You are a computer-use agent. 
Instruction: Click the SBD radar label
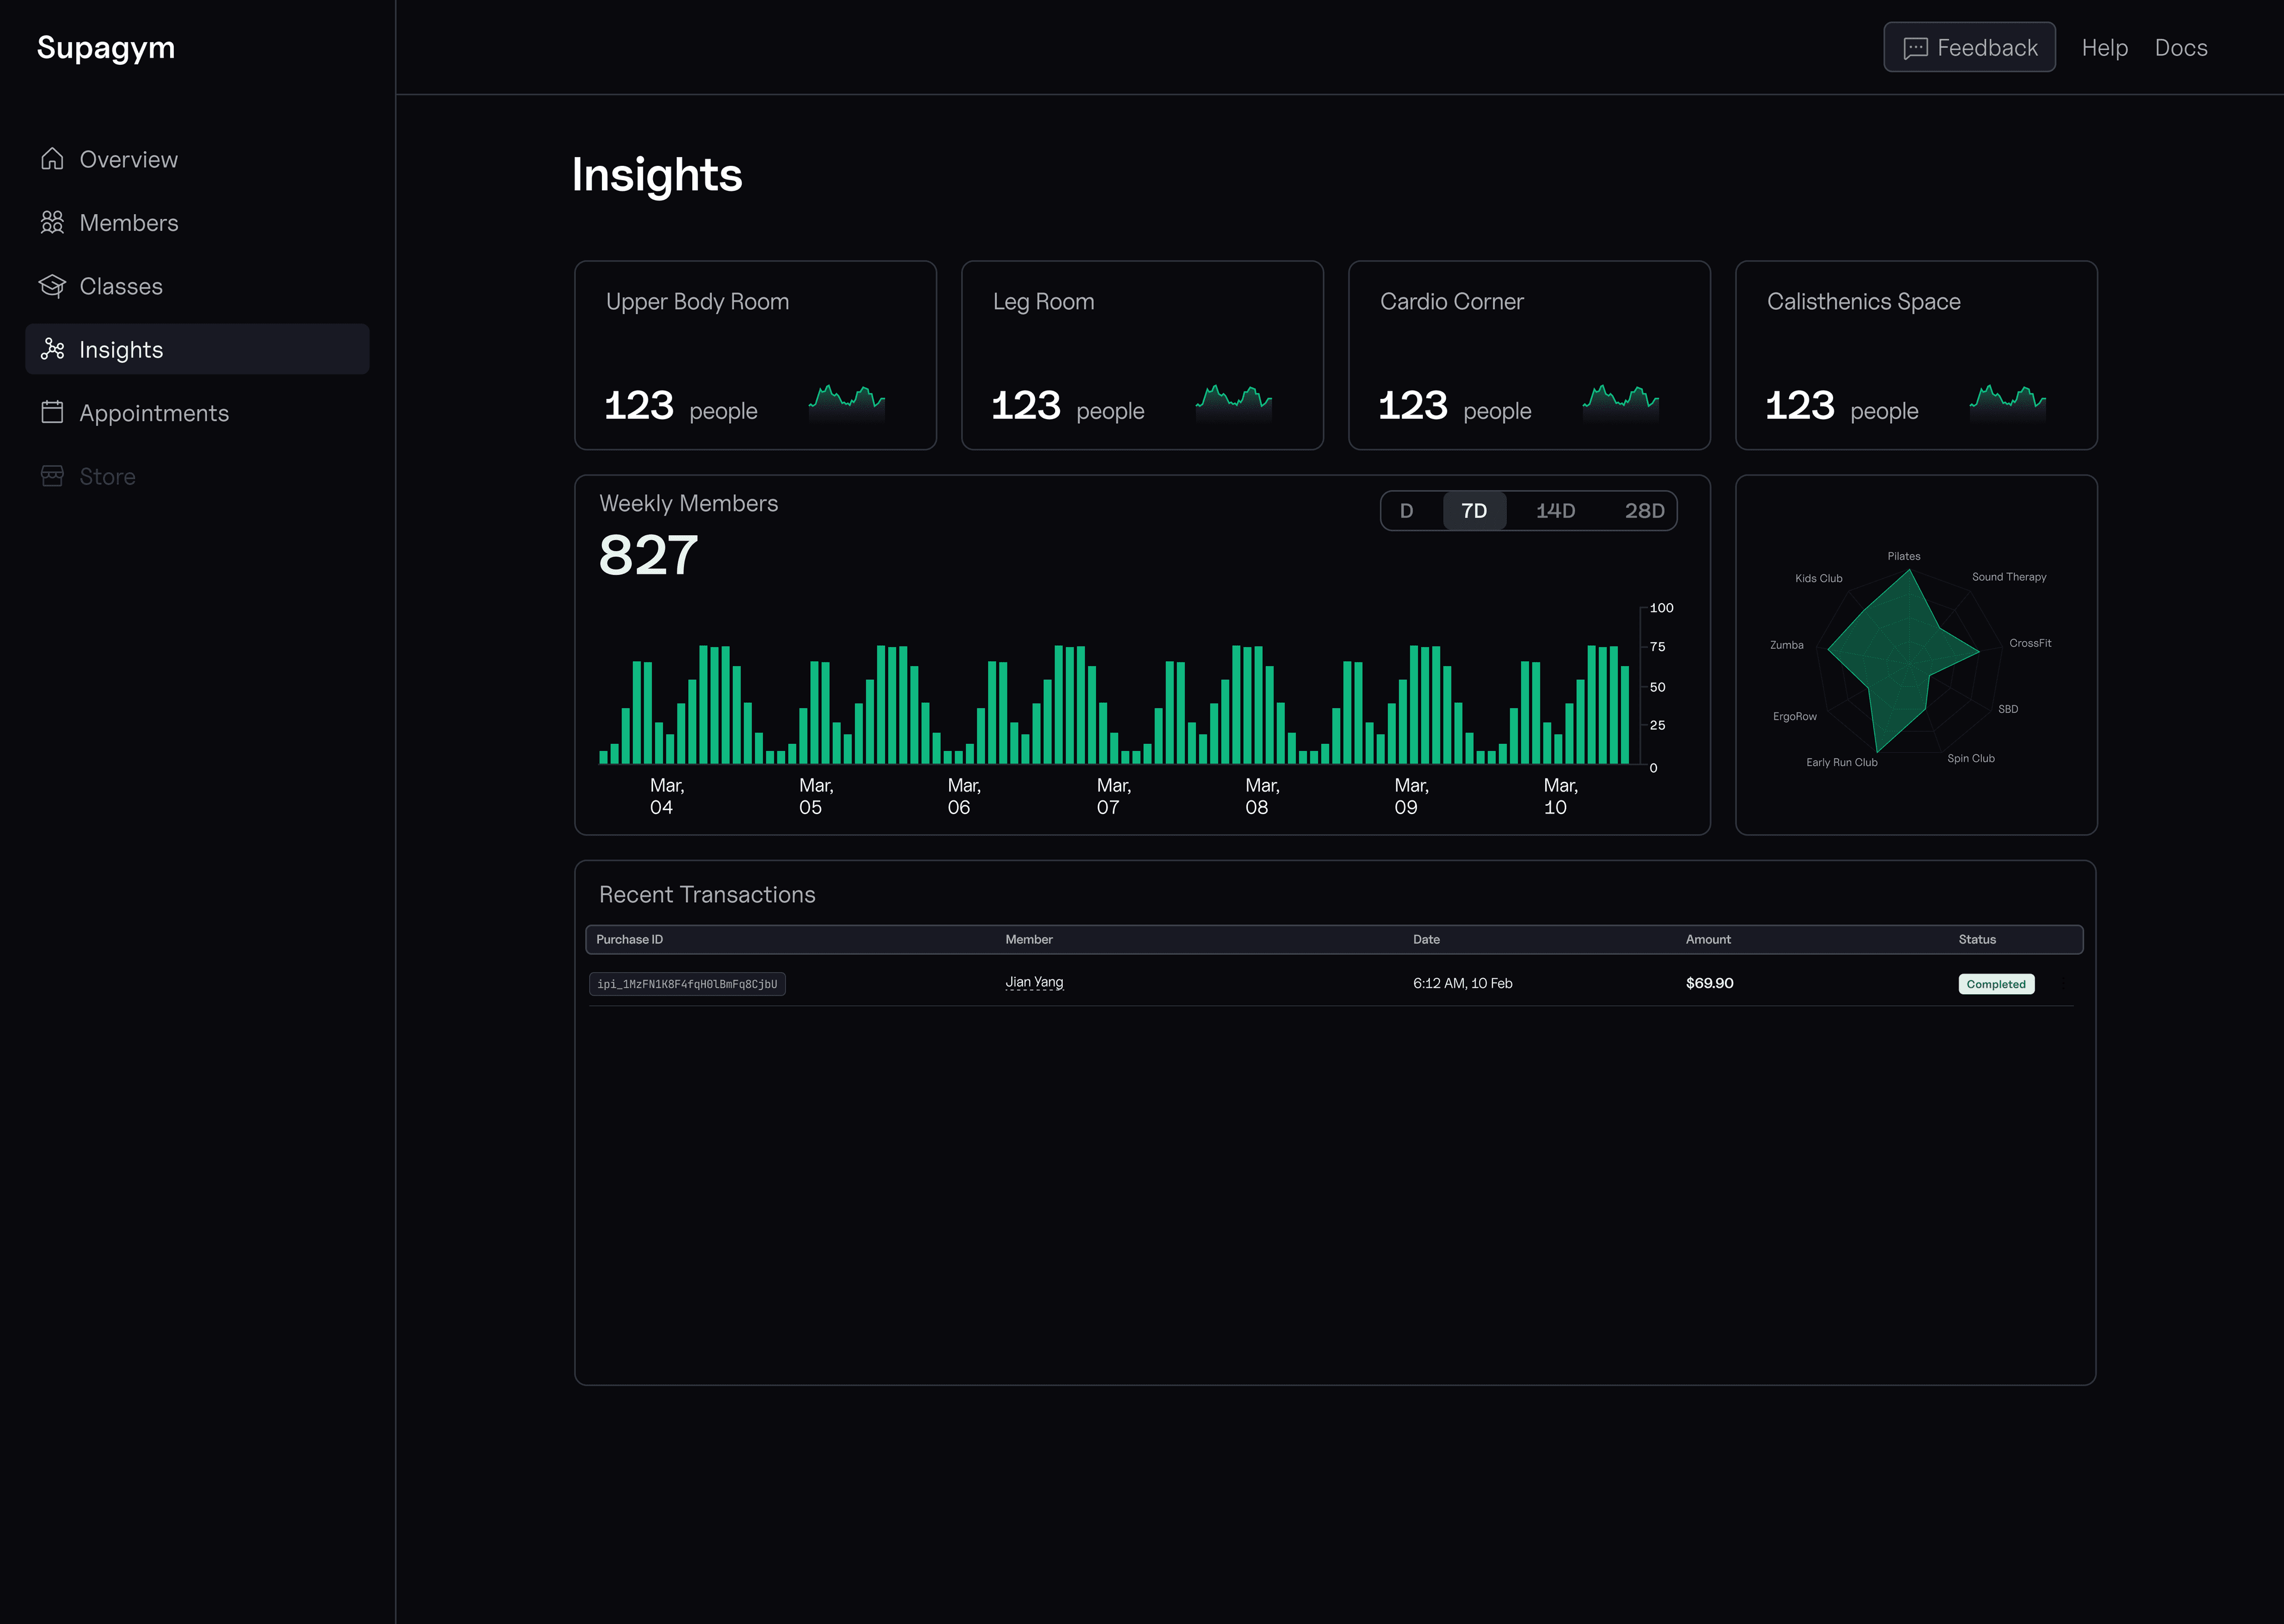click(2008, 709)
